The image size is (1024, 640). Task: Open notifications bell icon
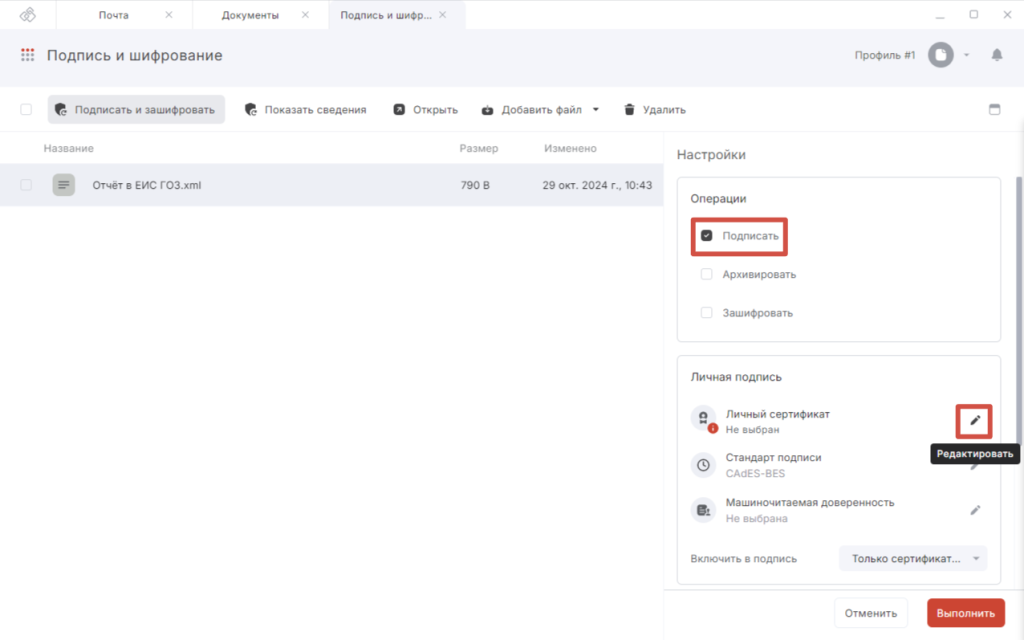tap(997, 55)
